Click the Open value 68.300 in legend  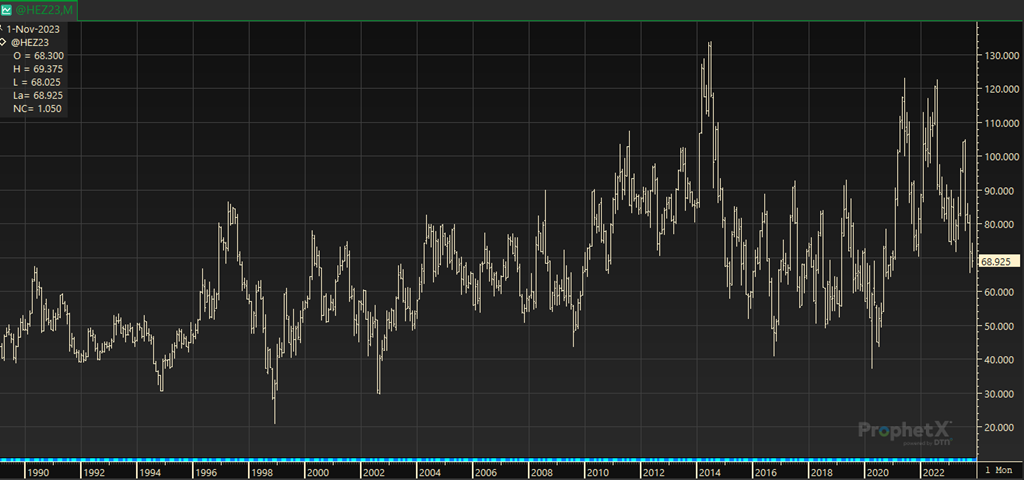pyautogui.click(x=50, y=56)
